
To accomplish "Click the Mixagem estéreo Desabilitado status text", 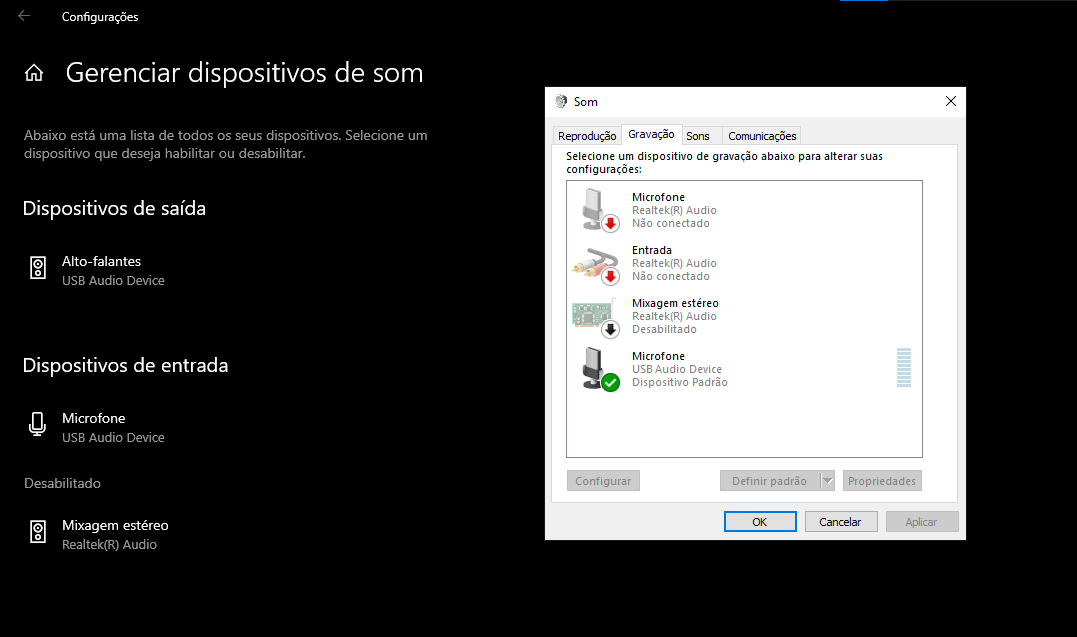I will 664,329.
